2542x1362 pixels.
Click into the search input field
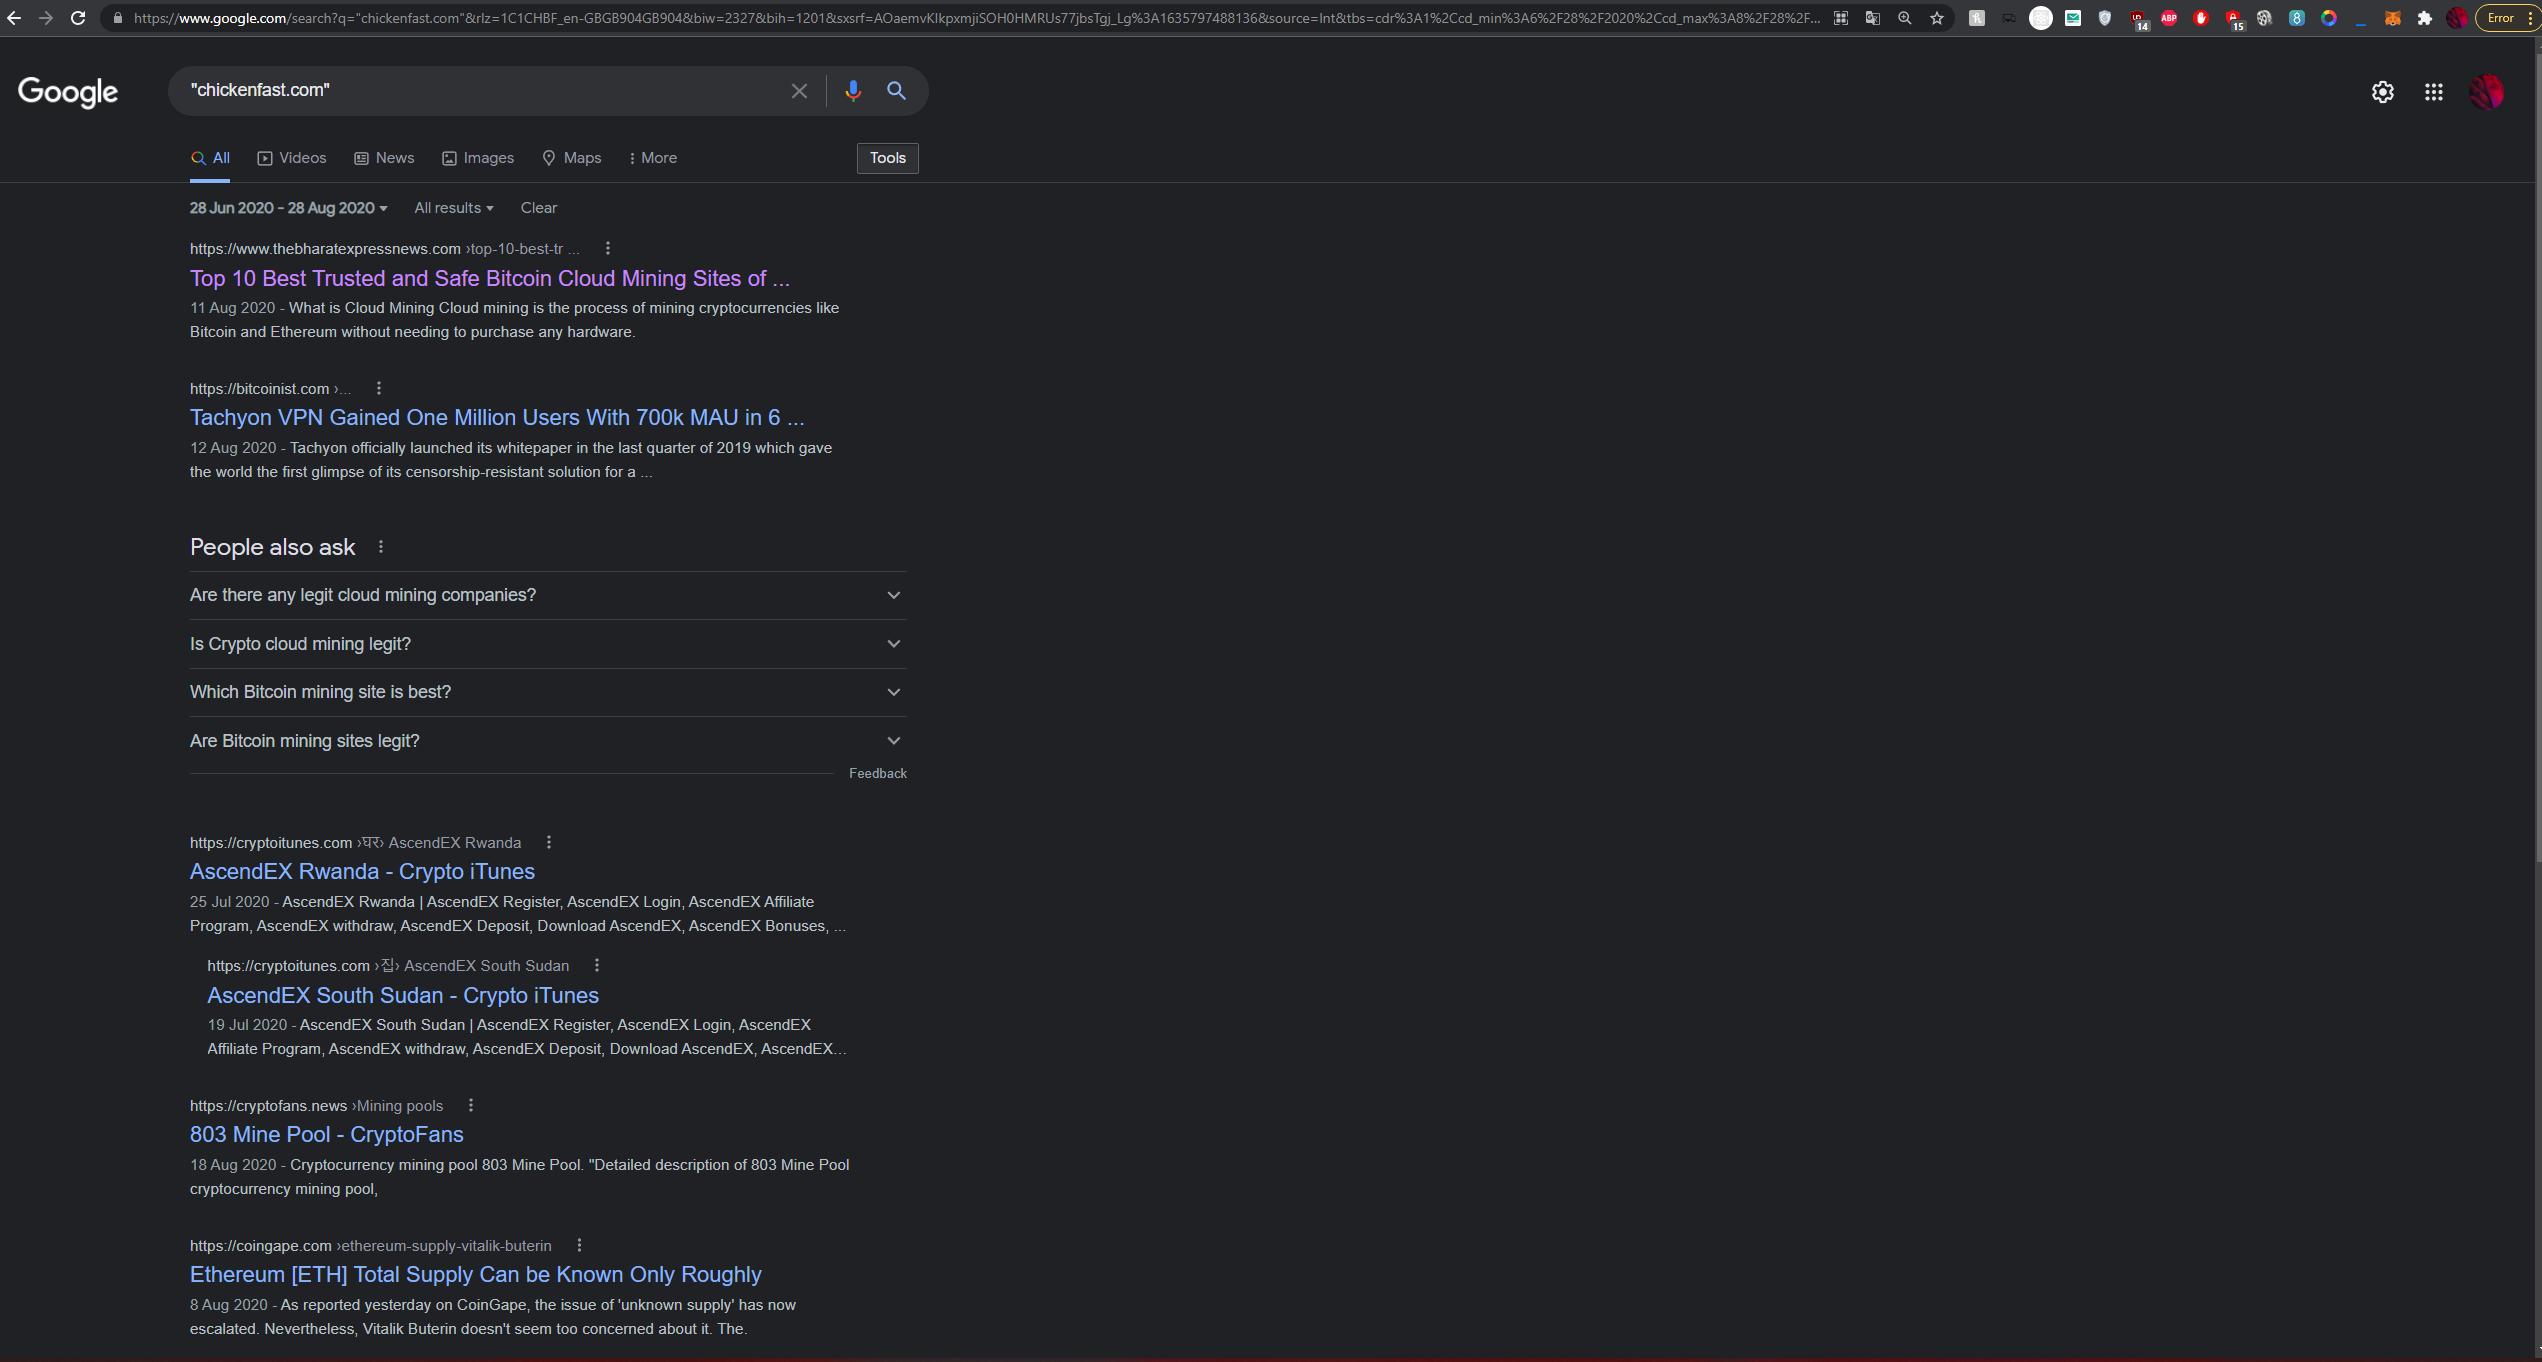[480, 90]
